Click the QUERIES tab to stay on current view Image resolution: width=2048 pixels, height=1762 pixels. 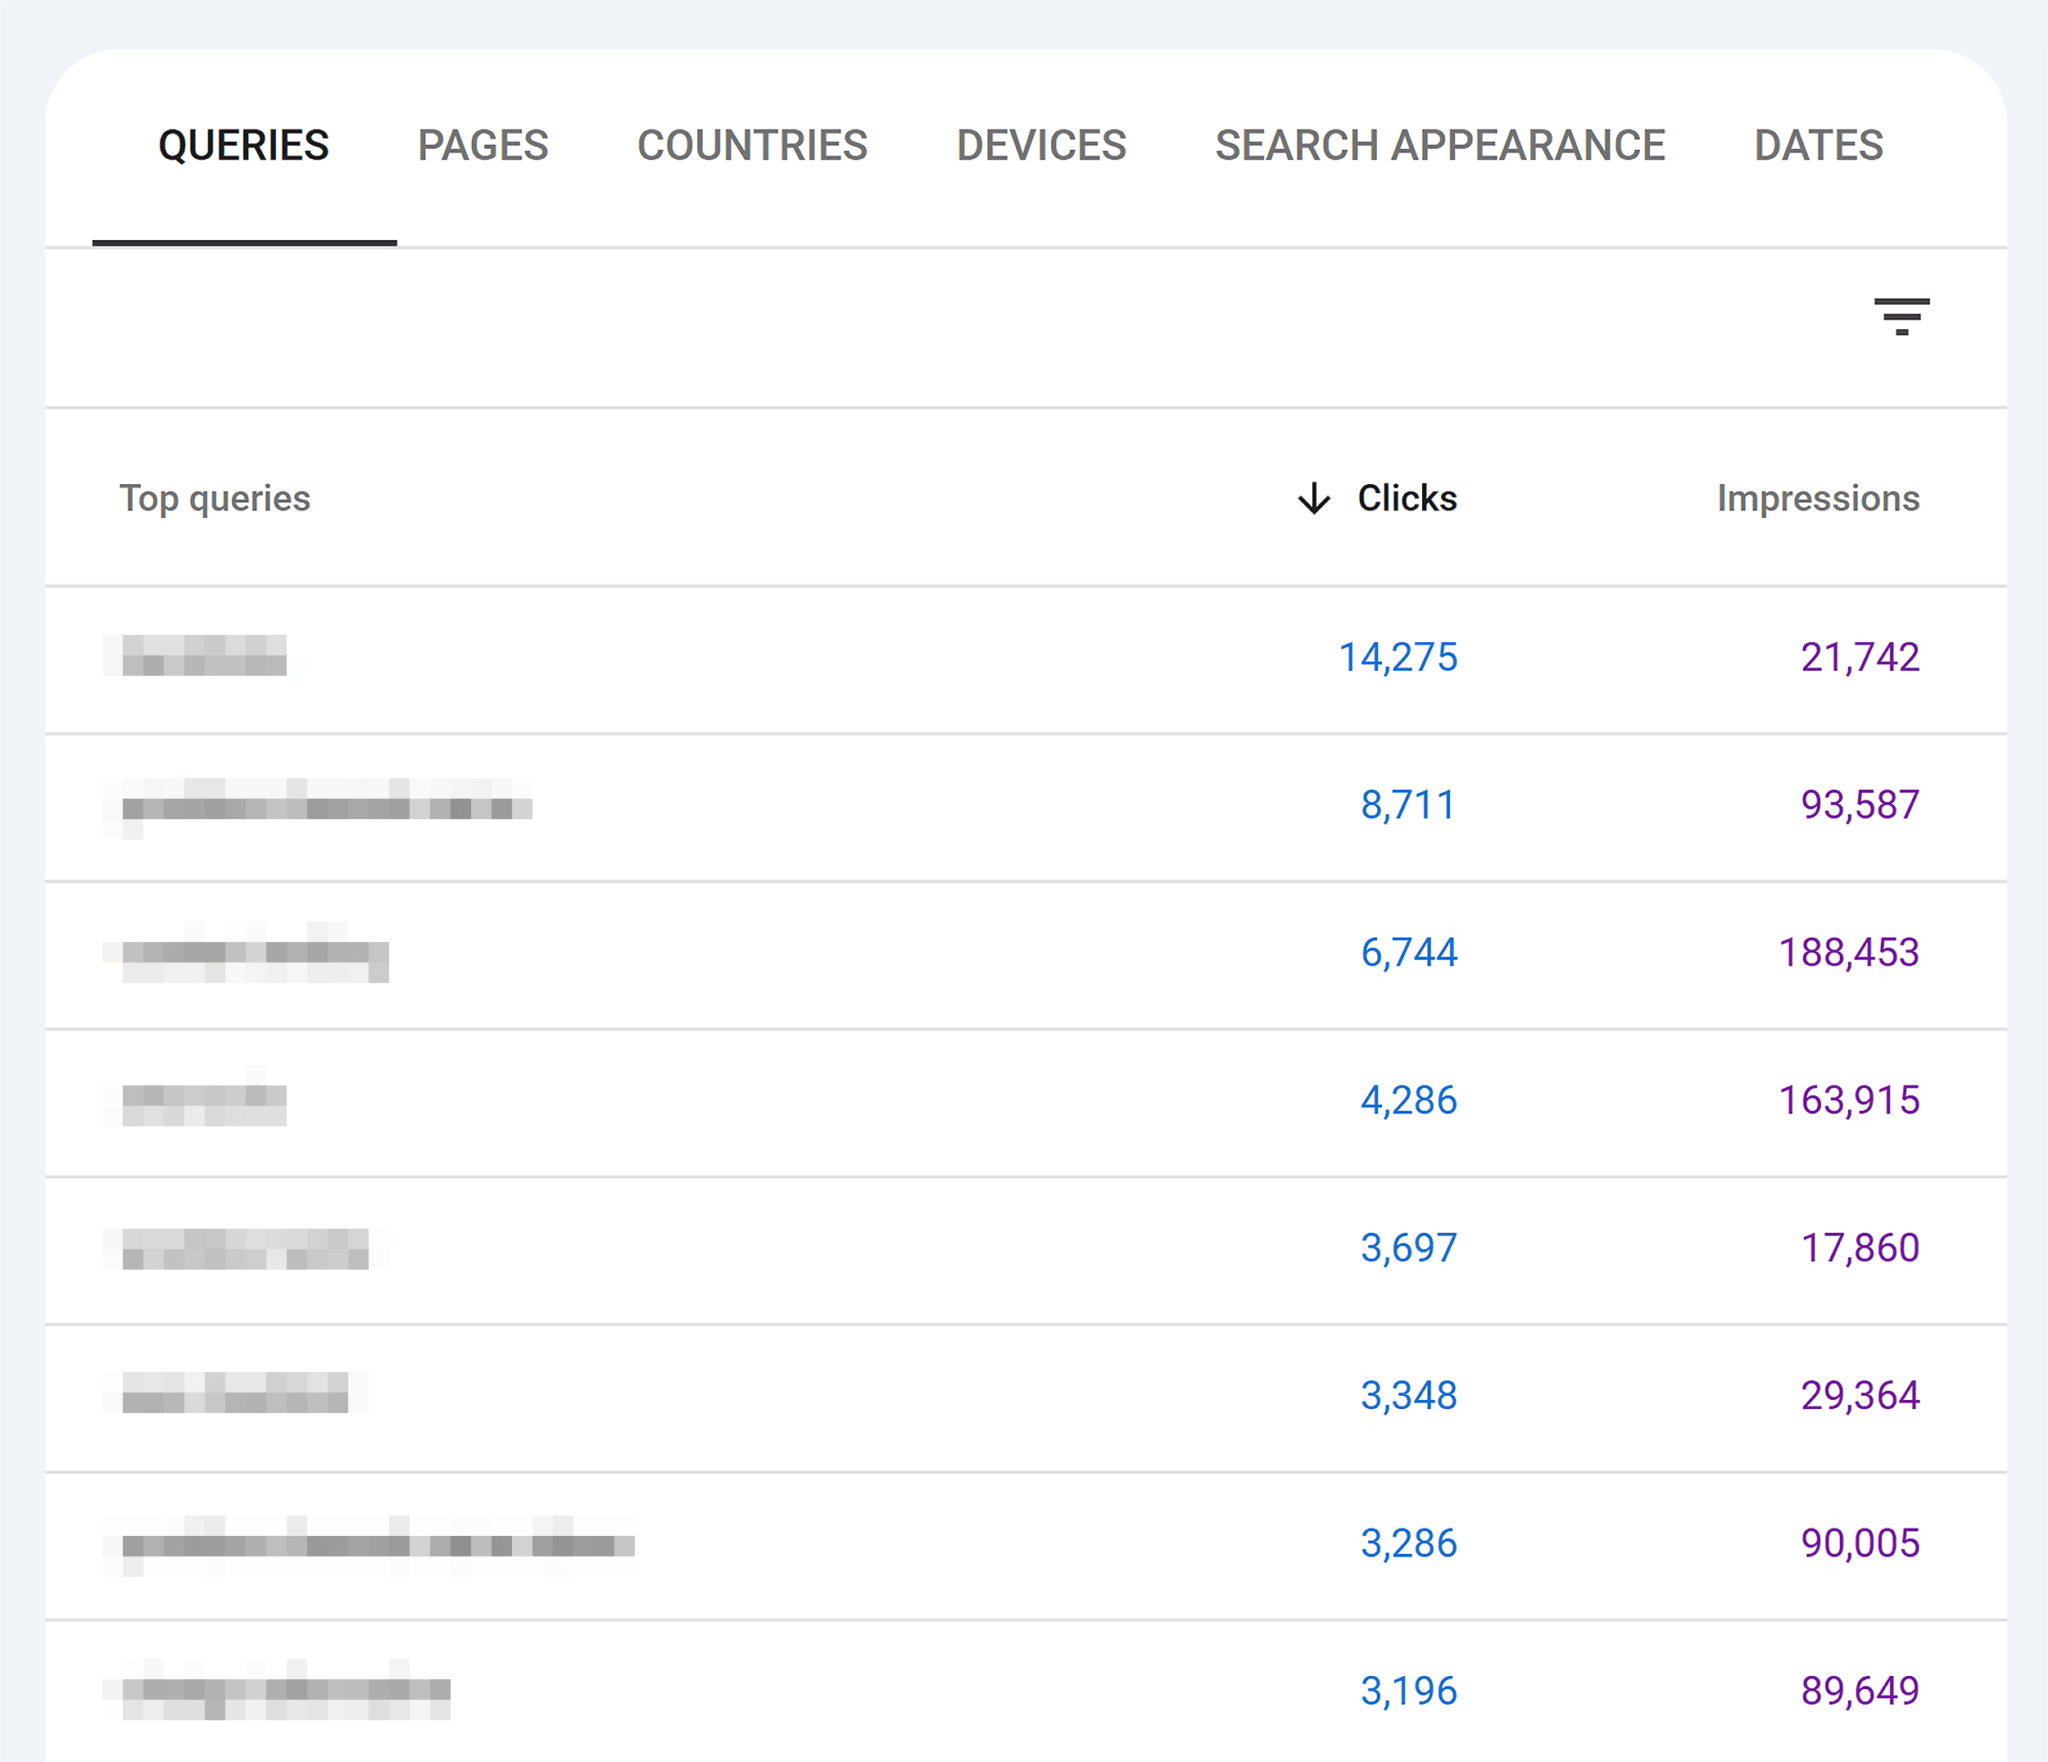242,146
